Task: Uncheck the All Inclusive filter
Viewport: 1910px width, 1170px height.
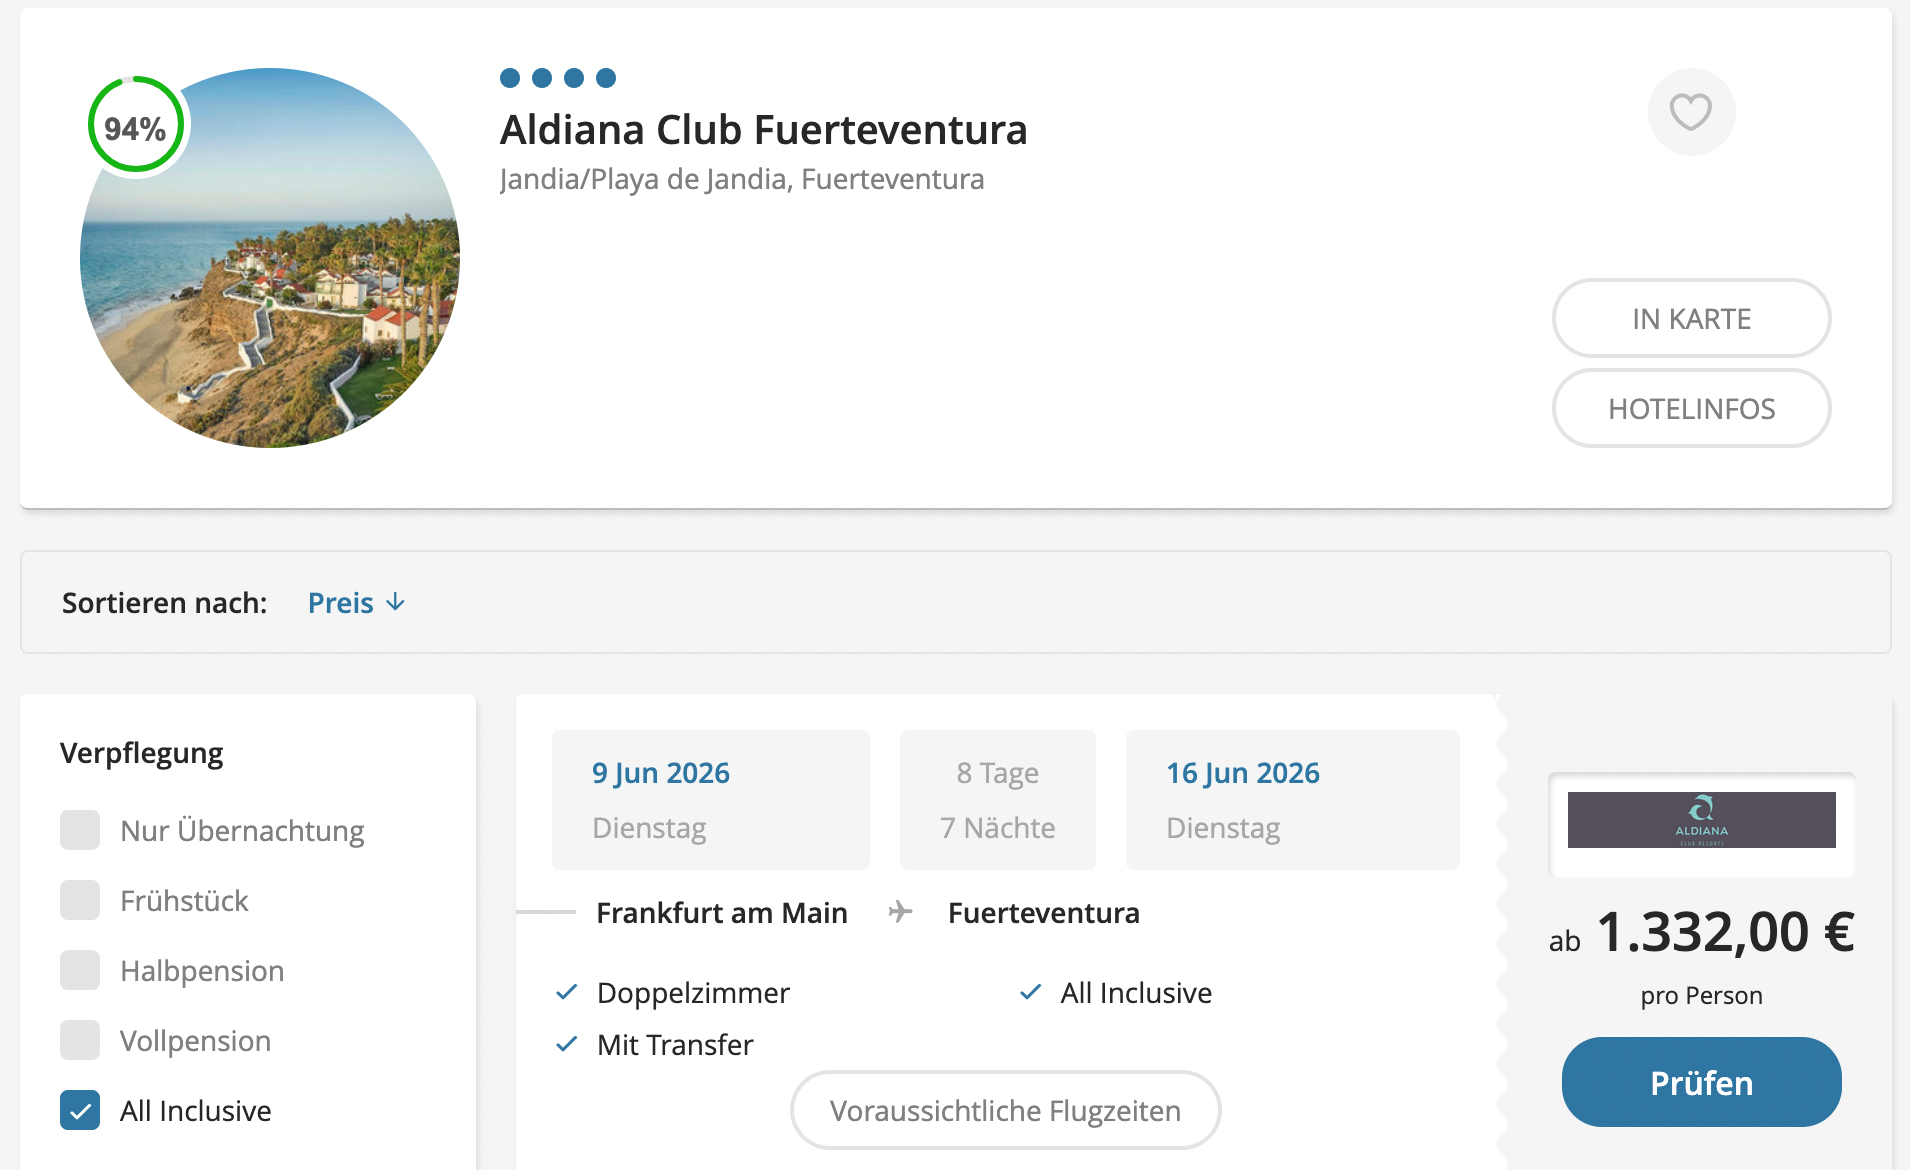Action: tap(80, 1110)
